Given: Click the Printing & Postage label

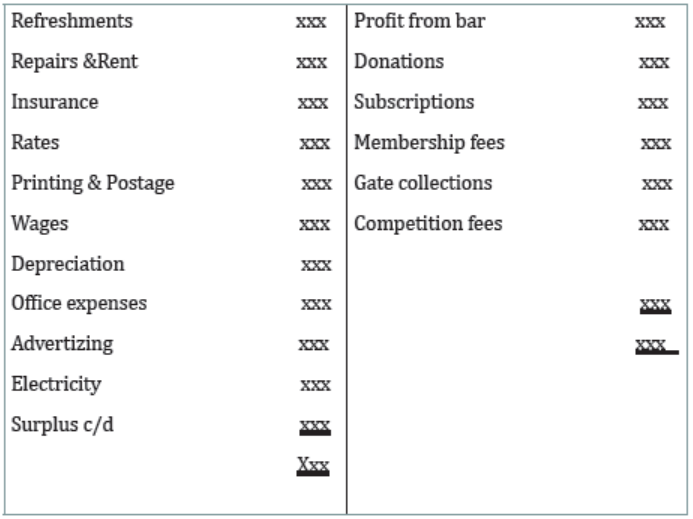Looking at the screenshot, I should (93, 183).
